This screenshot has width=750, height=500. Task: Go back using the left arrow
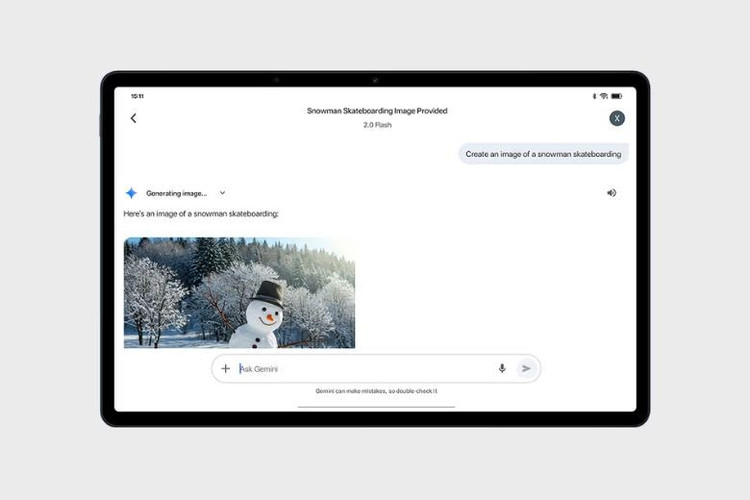click(x=133, y=118)
